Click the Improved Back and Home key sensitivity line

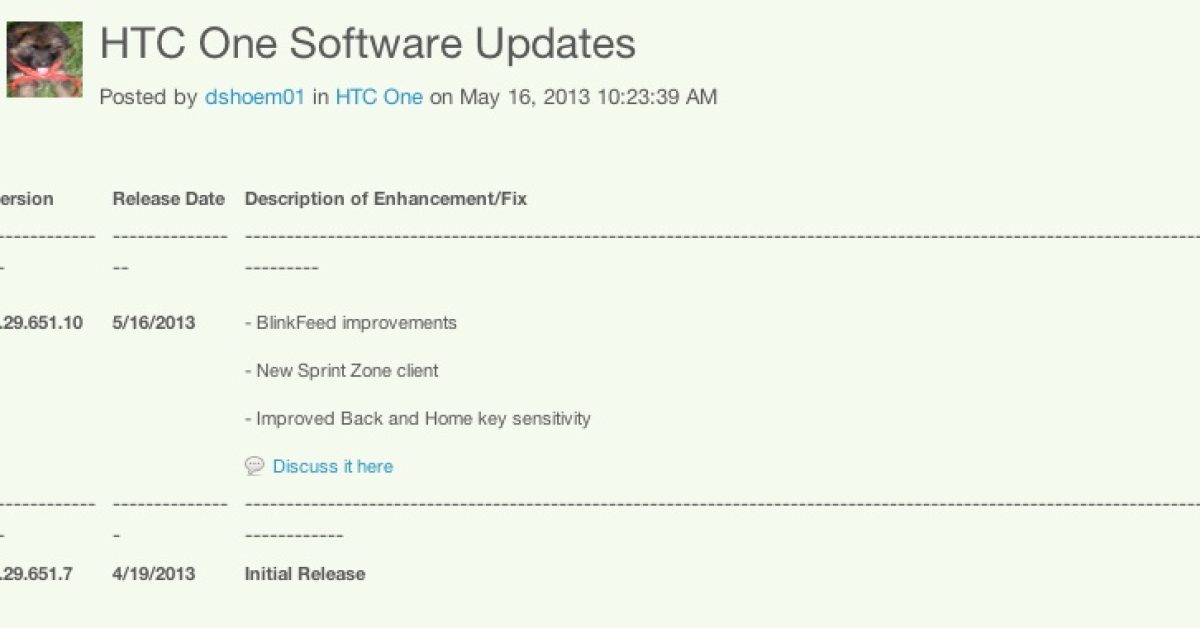tap(417, 418)
